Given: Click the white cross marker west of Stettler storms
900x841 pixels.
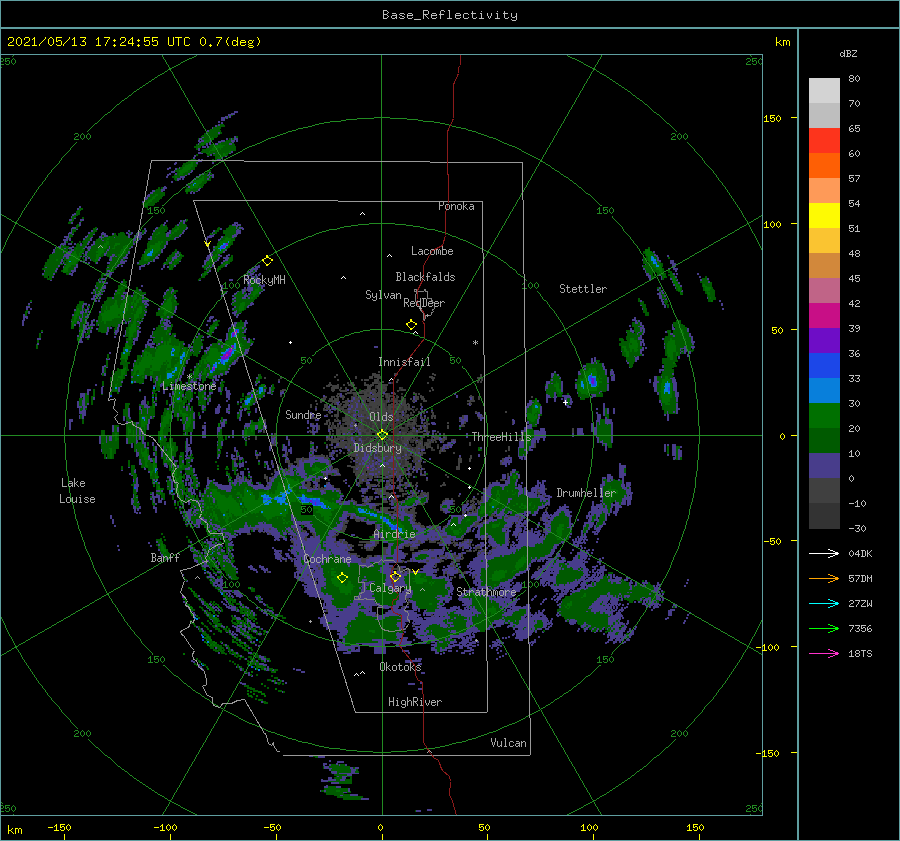Looking at the screenshot, I should [565, 402].
